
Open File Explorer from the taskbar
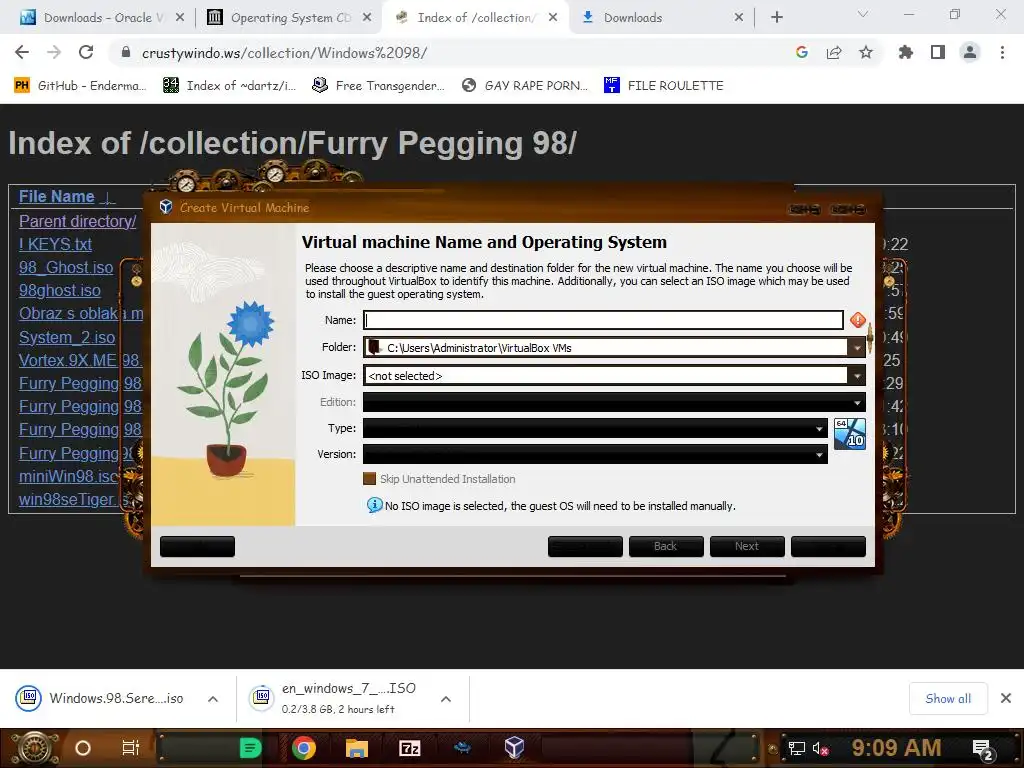point(357,748)
